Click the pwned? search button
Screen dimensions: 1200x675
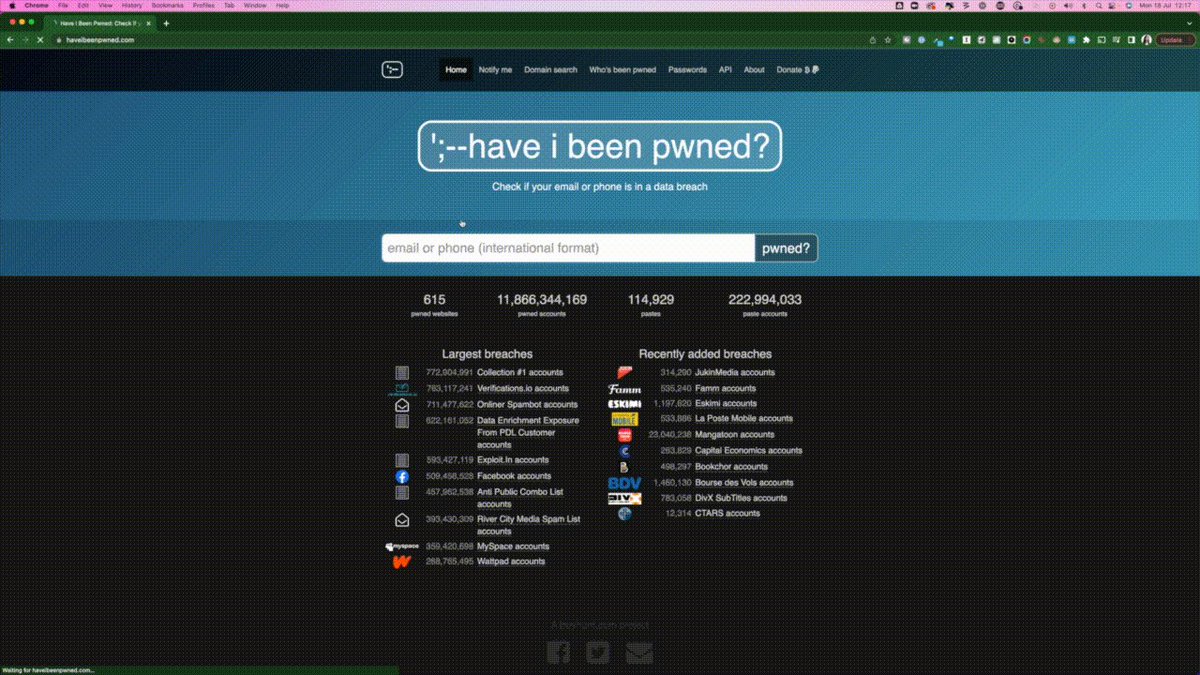pos(786,248)
